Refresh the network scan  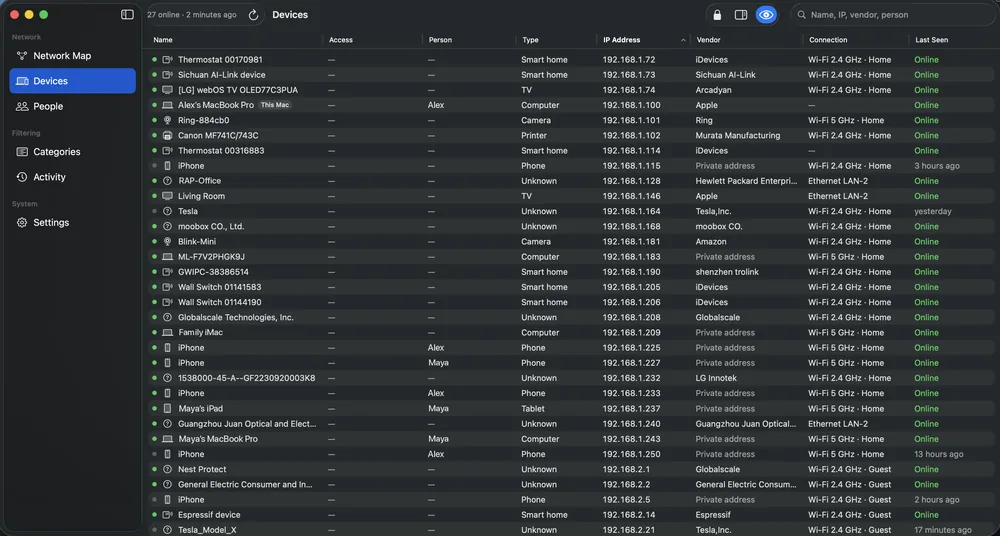pyautogui.click(x=253, y=15)
